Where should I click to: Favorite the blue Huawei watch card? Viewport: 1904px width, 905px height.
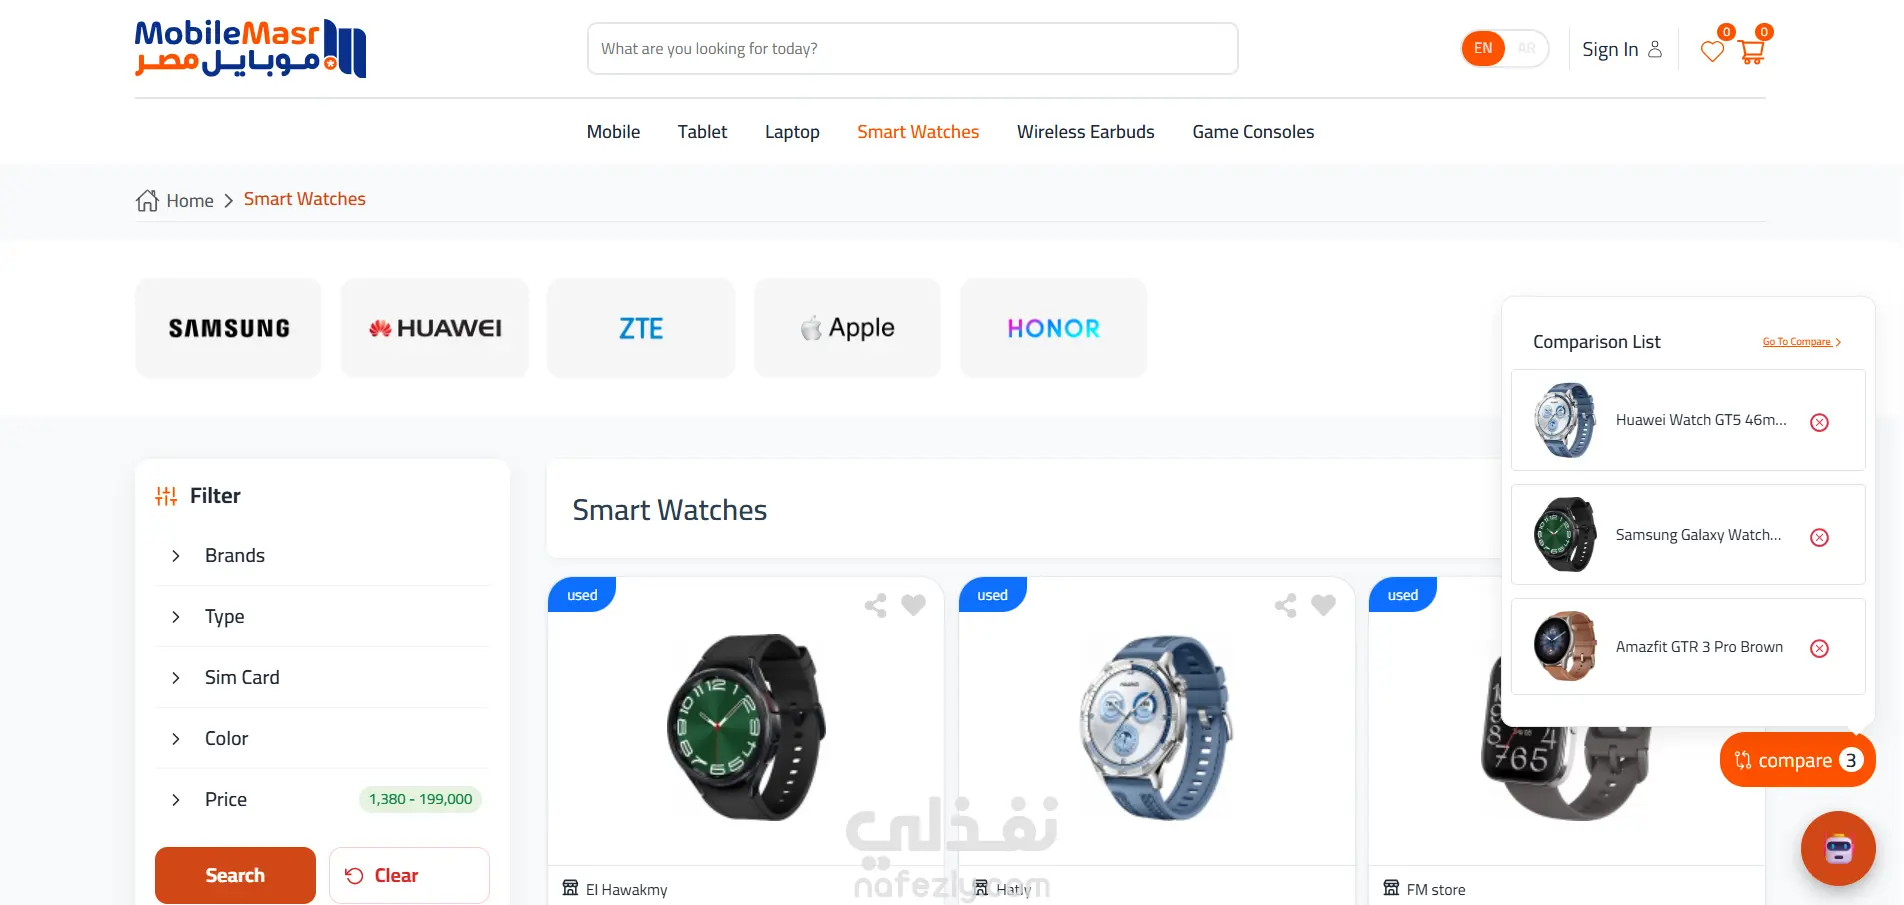coord(1323,605)
